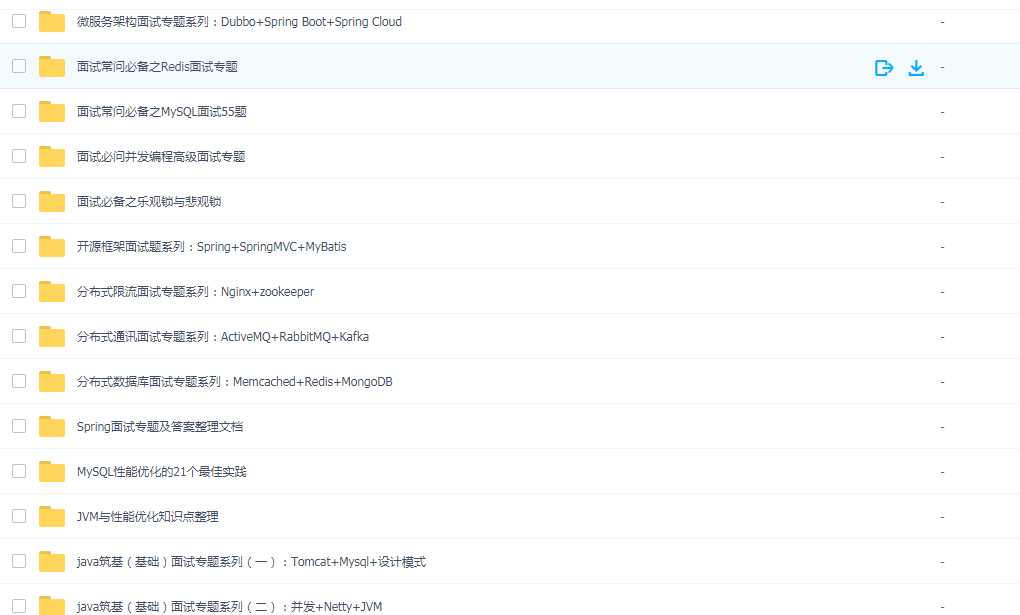Click folder icon for 面试常问必备之Redis面试专题
Viewport: 1020px width, 615px height.
pyautogui.click(x=52, y=66)
